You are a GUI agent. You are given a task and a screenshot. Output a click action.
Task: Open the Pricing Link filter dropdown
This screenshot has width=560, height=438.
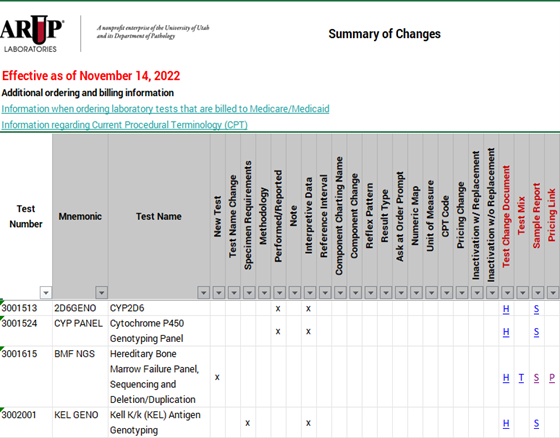click(x=553, y=293)
